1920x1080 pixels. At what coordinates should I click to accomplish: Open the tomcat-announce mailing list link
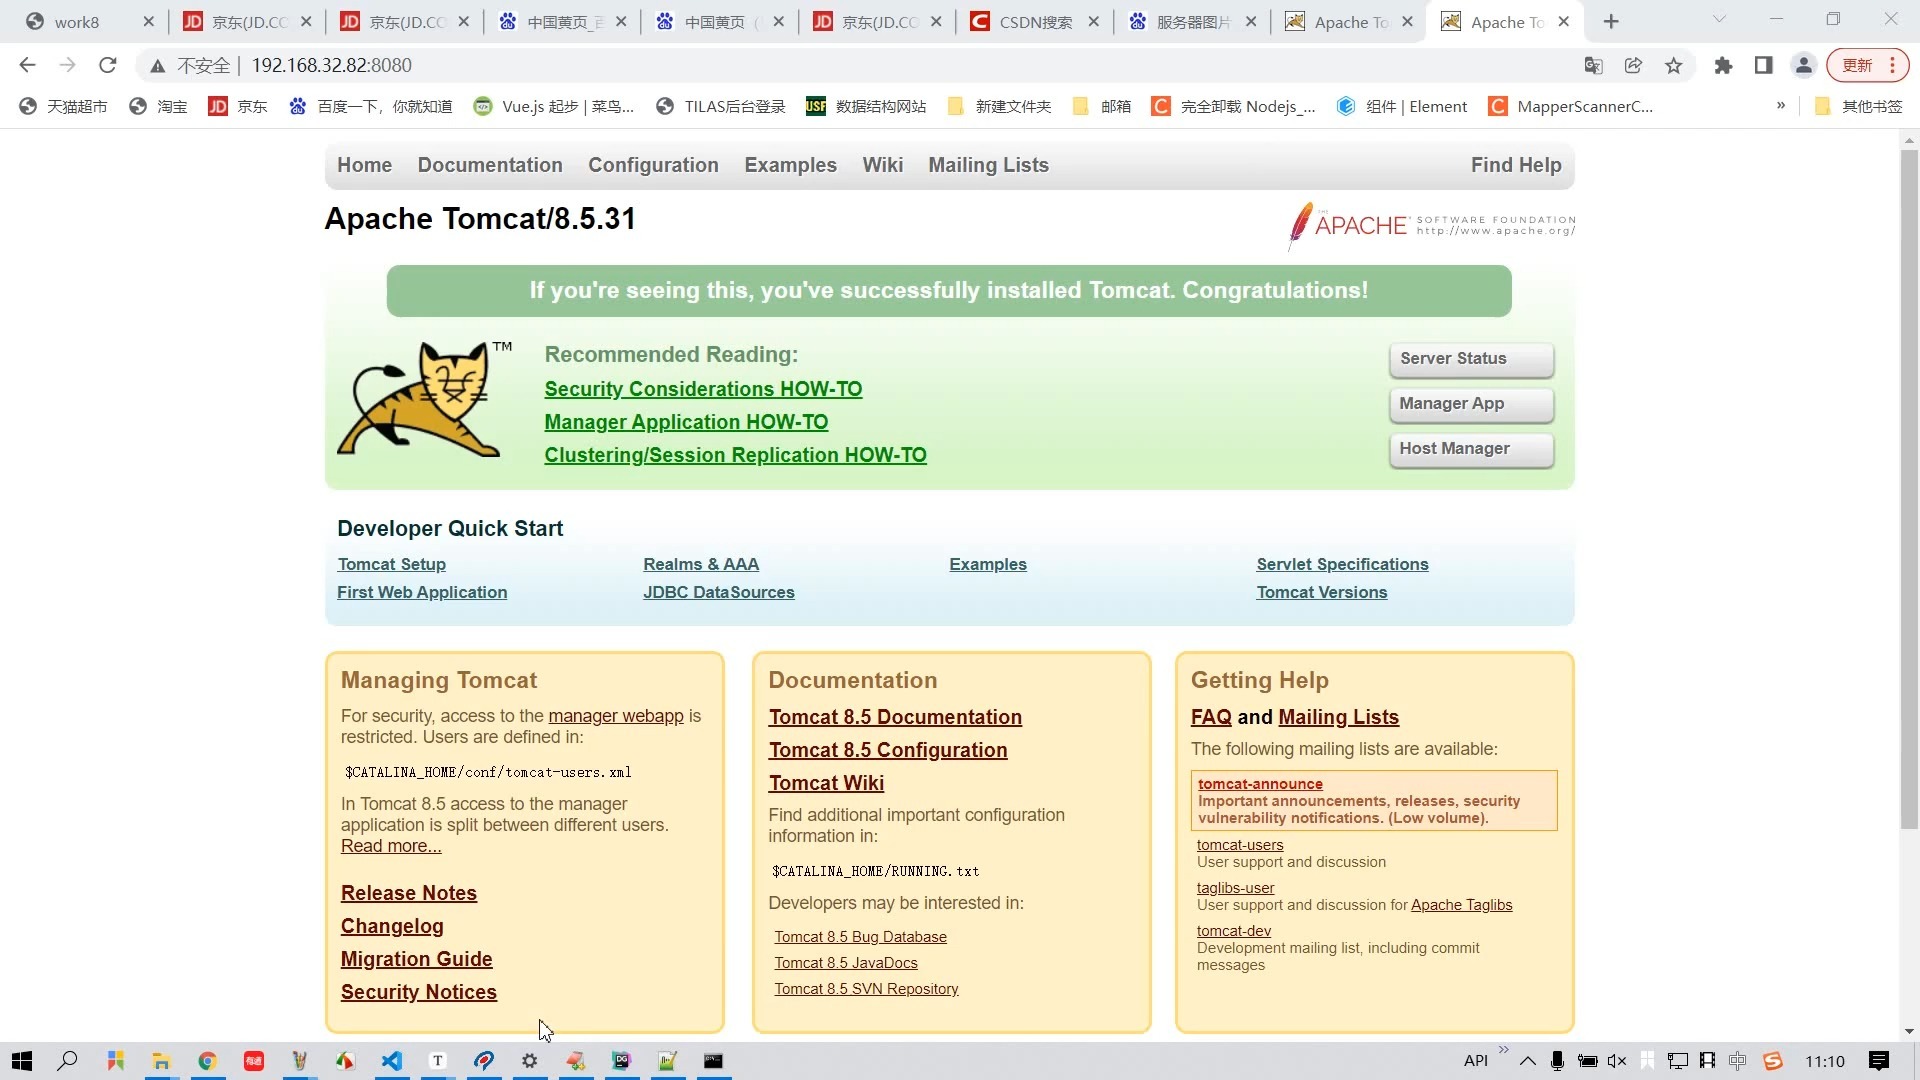1260,784
